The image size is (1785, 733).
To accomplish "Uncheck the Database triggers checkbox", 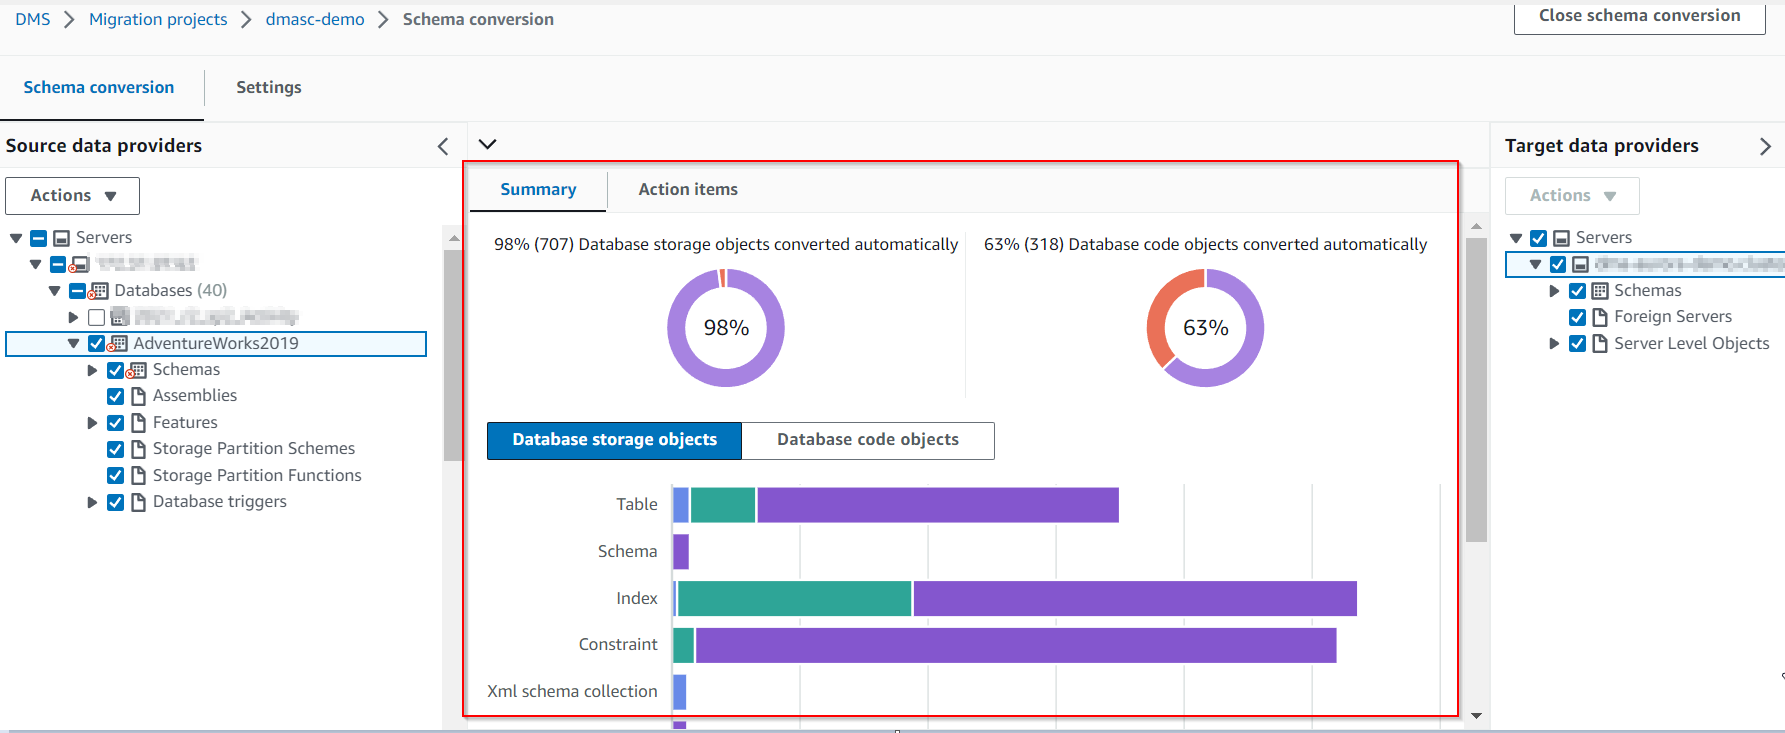I will 115,502.
